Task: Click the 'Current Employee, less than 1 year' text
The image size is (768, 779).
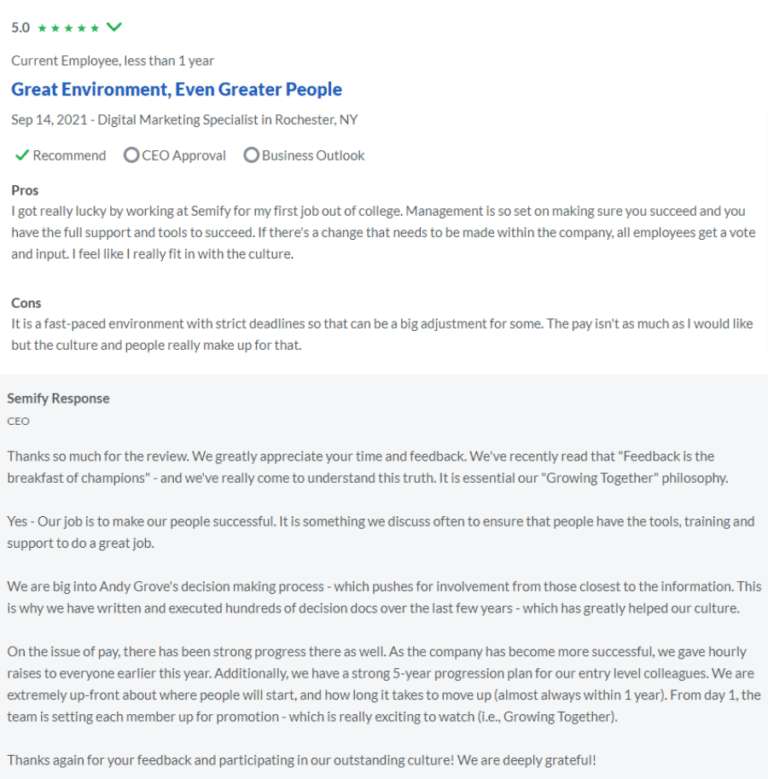Action: [112, 61]
